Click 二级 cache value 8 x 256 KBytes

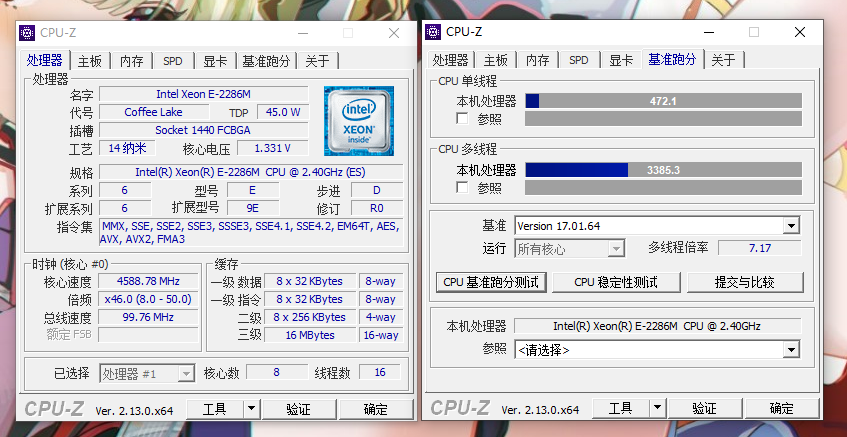pos(310,317)
